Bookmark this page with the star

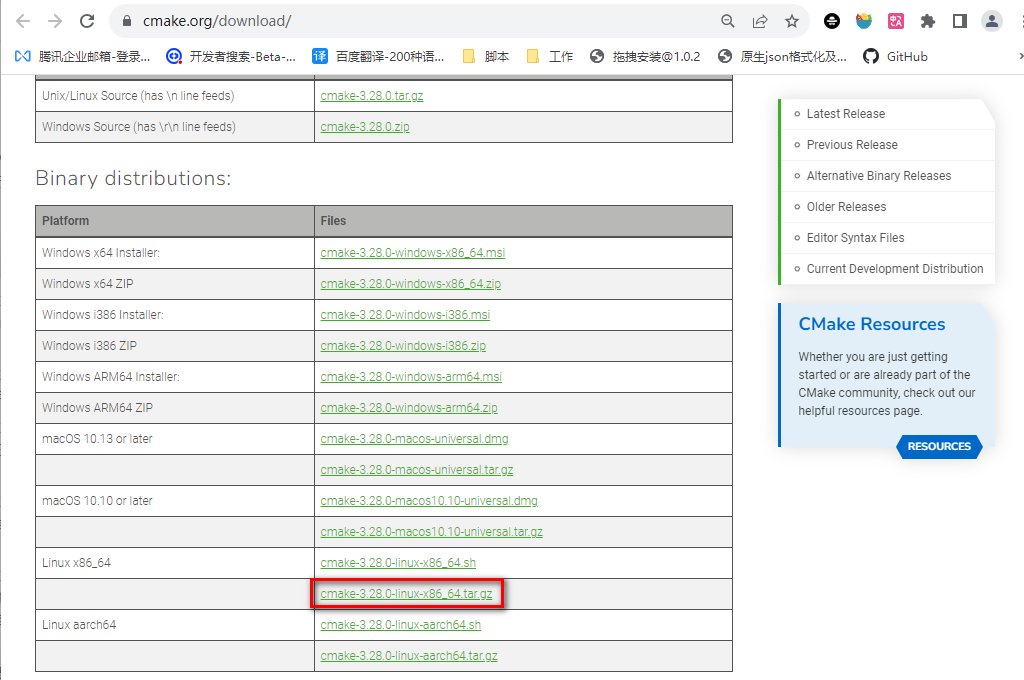[792, 21]
